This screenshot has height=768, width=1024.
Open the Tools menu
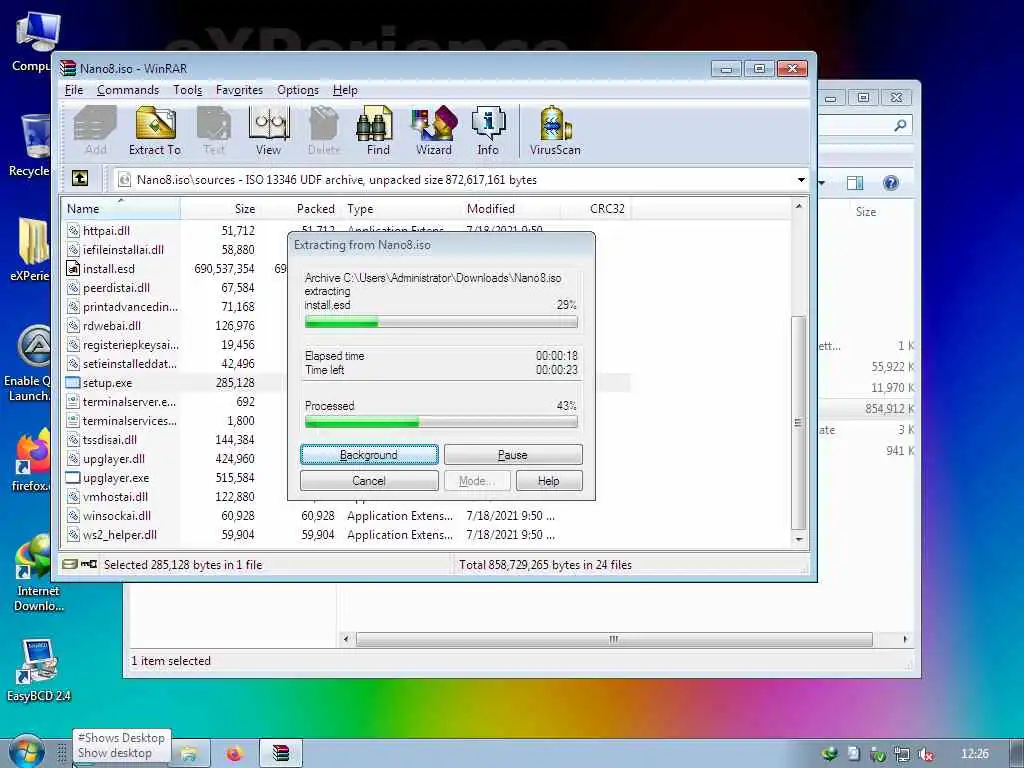click(187, 90)
